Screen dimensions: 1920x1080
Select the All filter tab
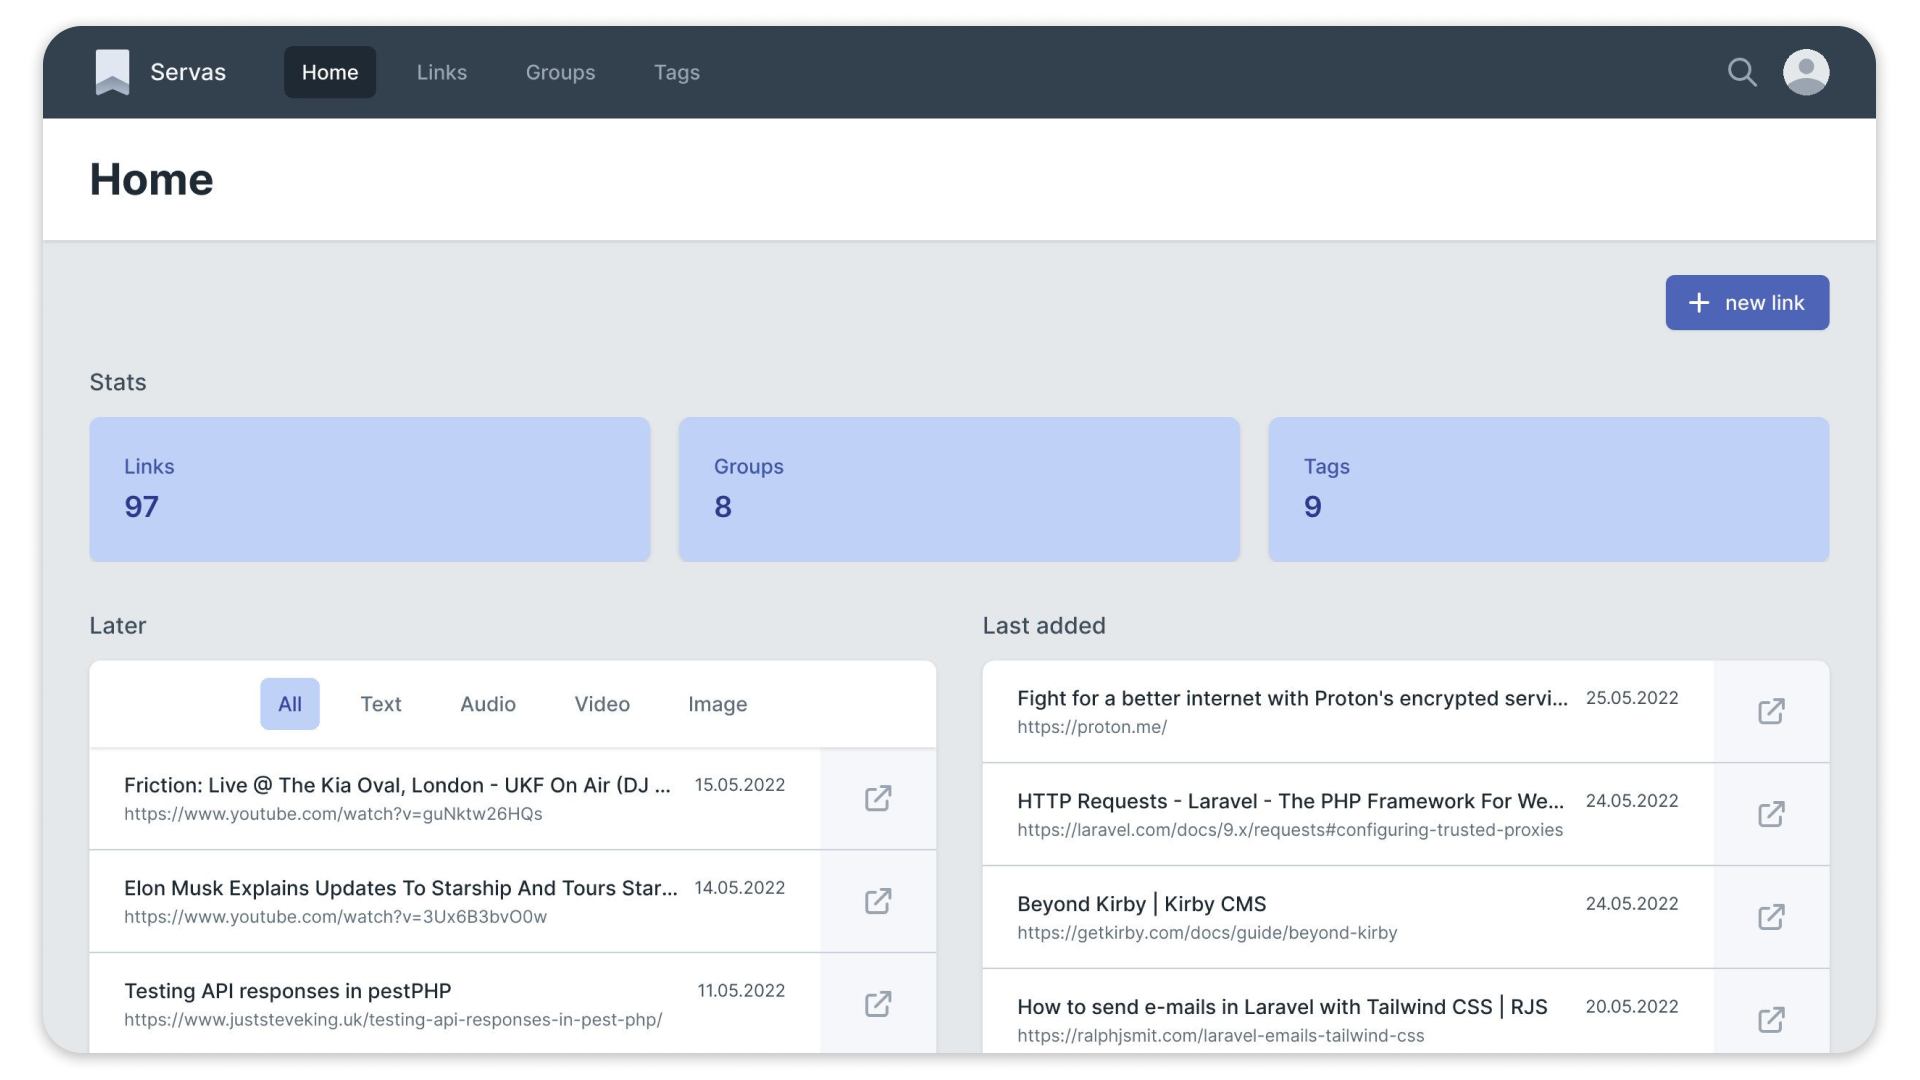(289, 703)
